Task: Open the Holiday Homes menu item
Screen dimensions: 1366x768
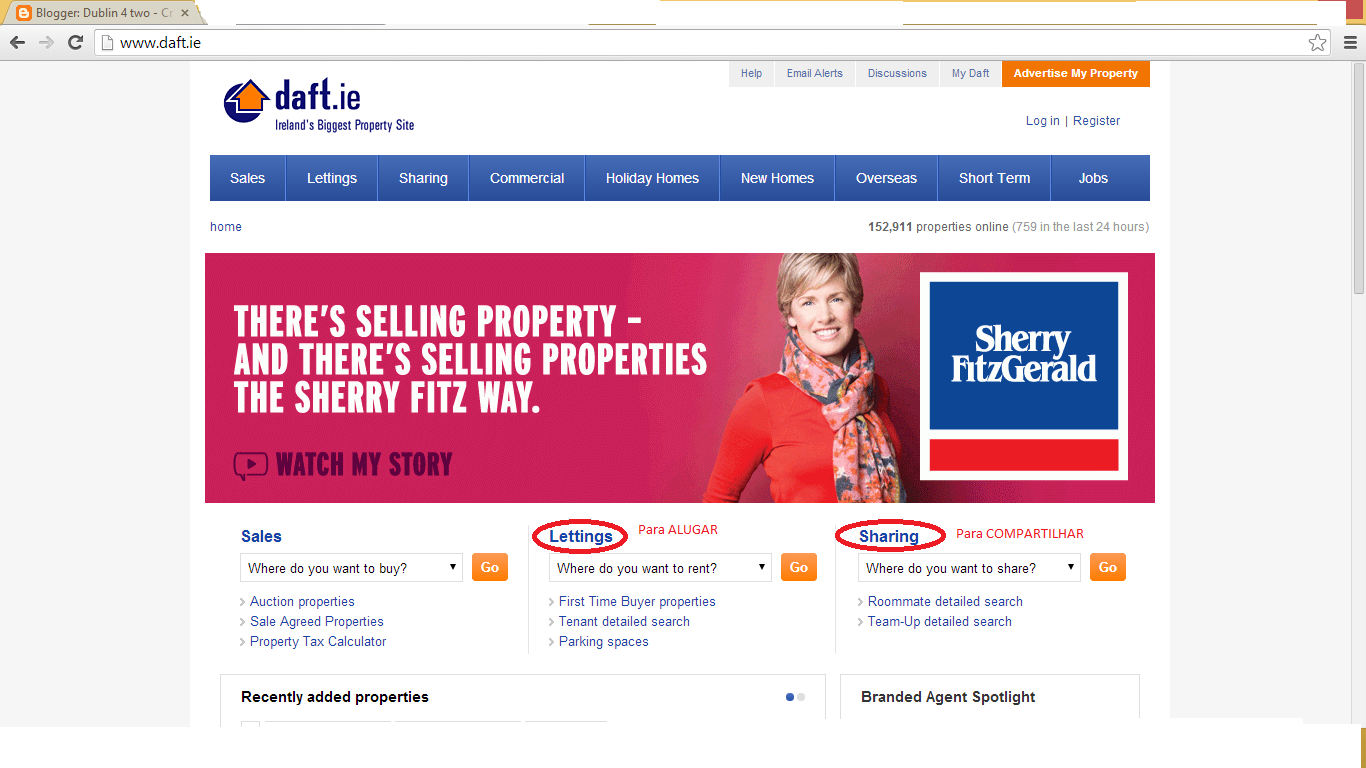Action: [x=652, y=178]
